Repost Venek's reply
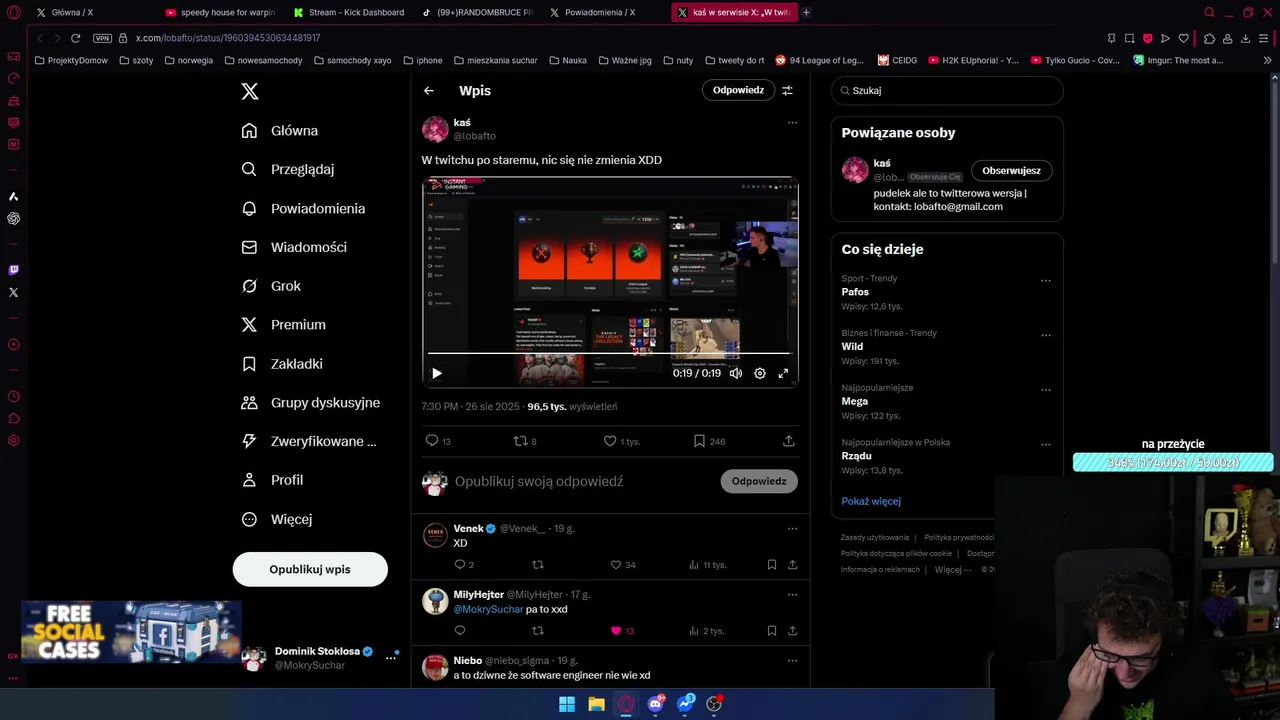Viewport: 1280px width, 720px height. [537, 565]
